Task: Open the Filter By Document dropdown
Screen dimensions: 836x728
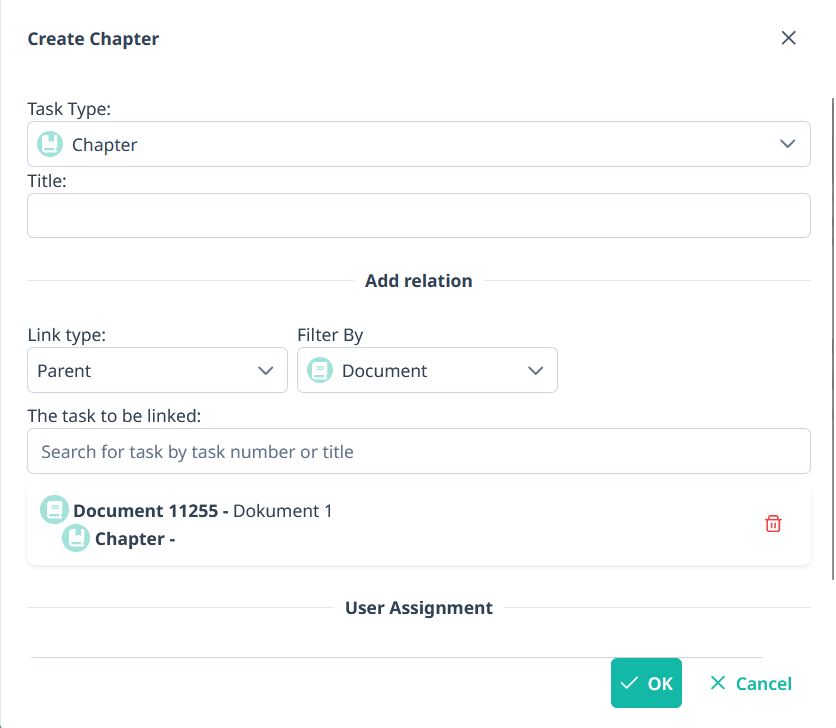Action: (427, 371)
